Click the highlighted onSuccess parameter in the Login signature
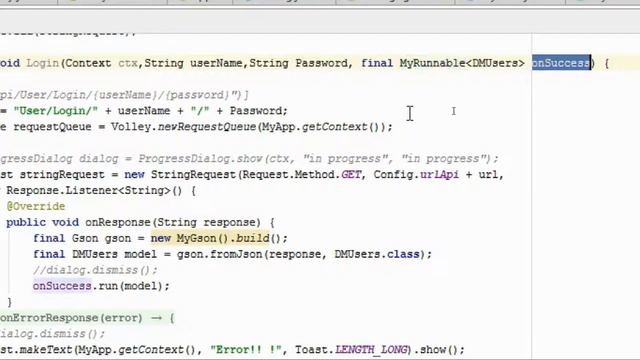The image size is (640, 360). [561, 63]
